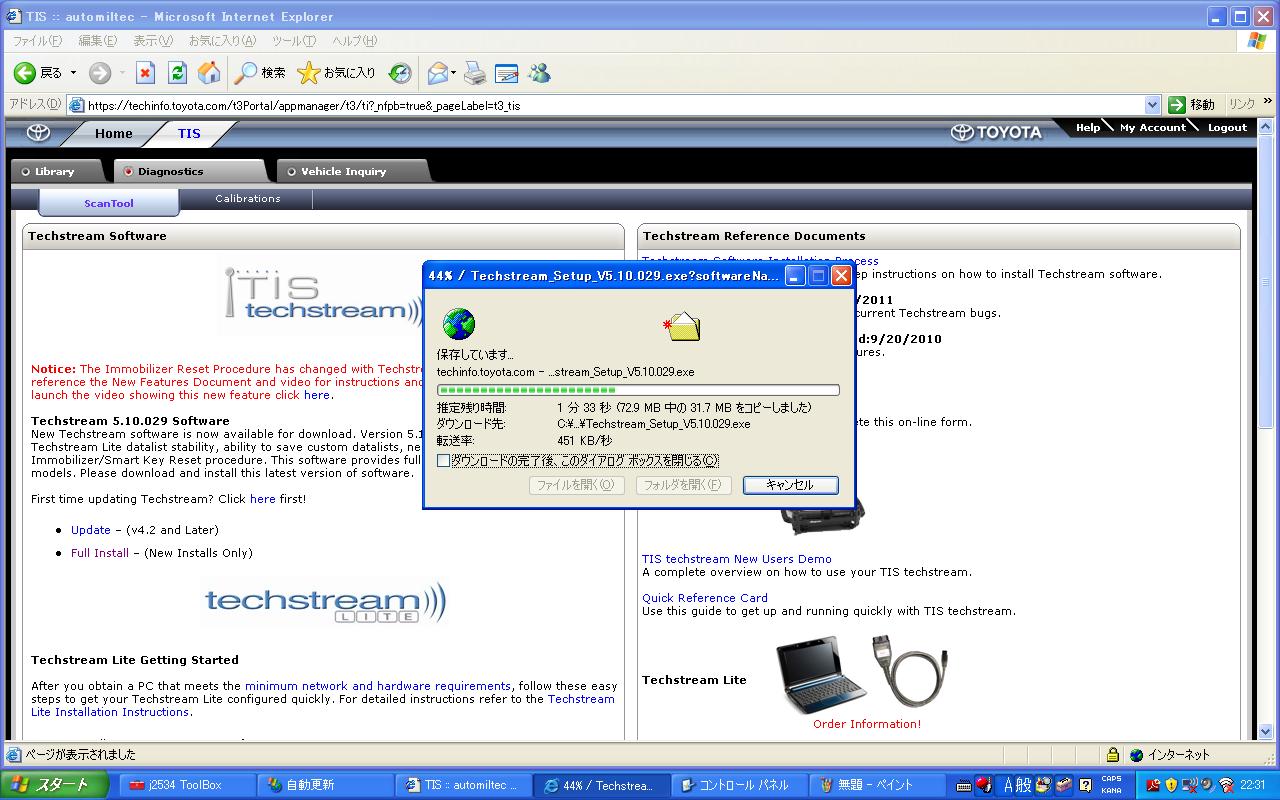Screen dimensions: 1280x800
Task: Open the お気に入り favorites star button
Action: click(x=337, y=73)
